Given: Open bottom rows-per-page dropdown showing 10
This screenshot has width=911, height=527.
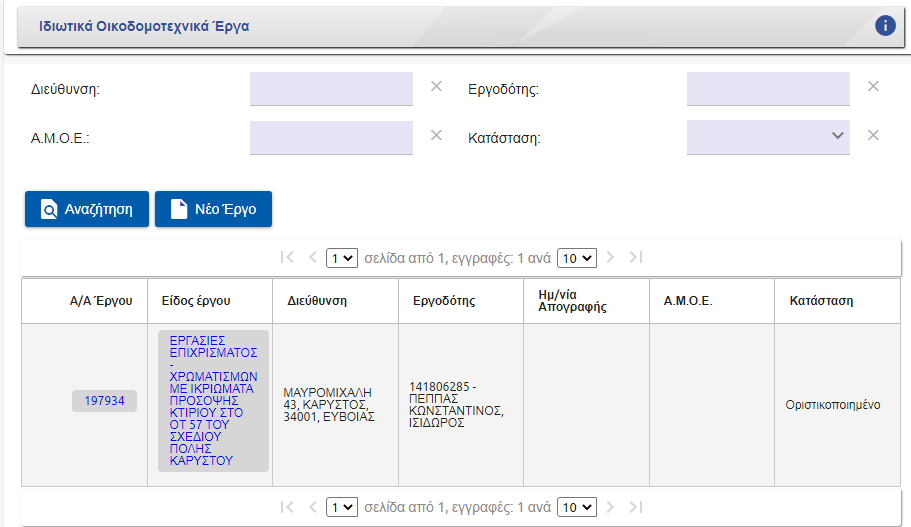Looking at the screenshot, I should pyautogui.click(x=576, y=507).
